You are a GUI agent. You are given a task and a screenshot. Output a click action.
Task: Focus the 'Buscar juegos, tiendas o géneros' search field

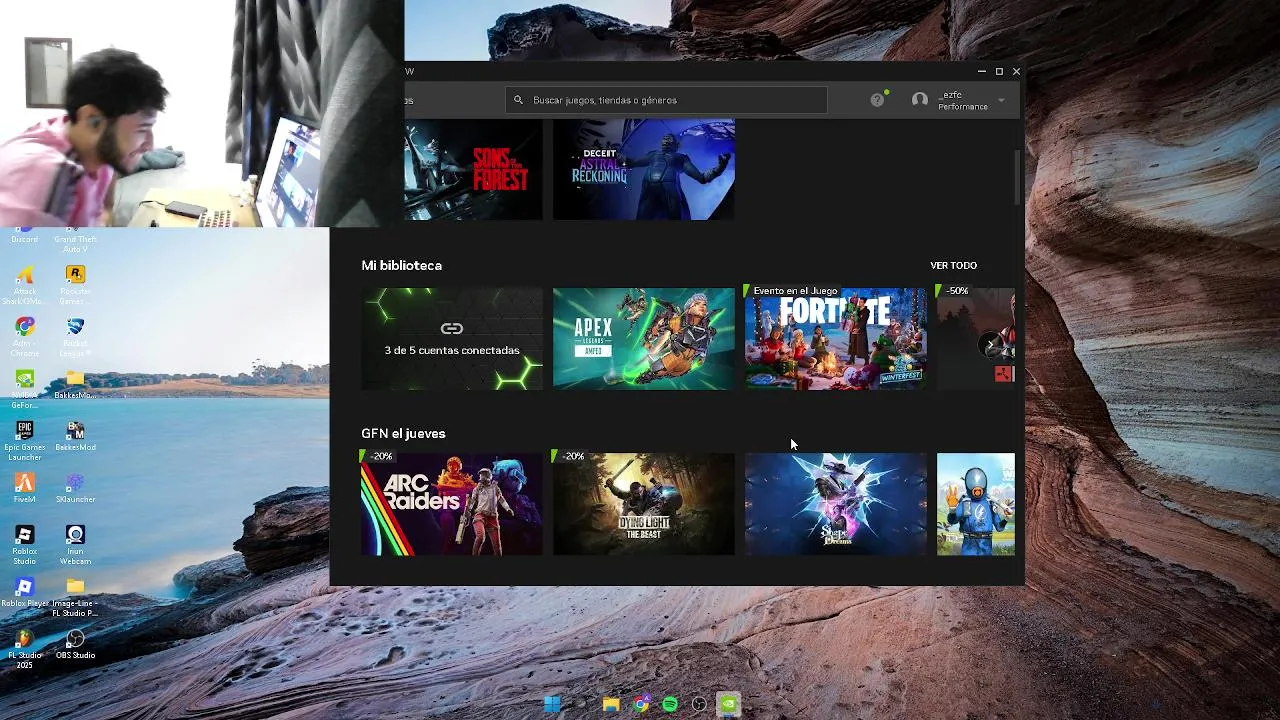(667, 100)
